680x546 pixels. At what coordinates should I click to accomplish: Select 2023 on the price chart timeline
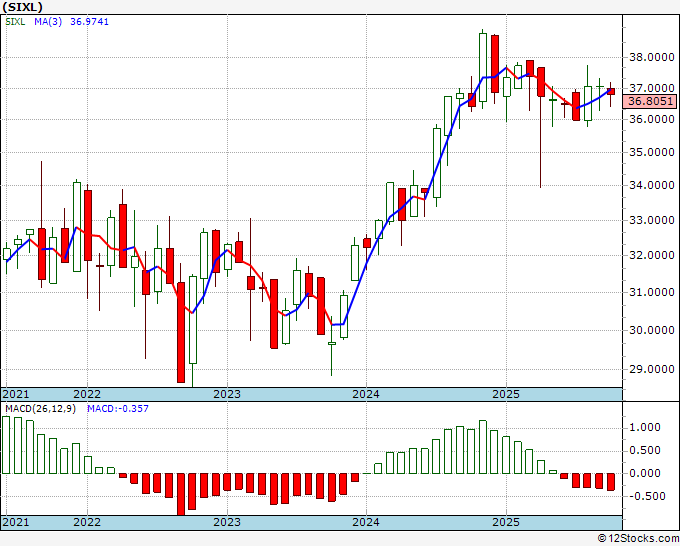(x=227, y=394)
